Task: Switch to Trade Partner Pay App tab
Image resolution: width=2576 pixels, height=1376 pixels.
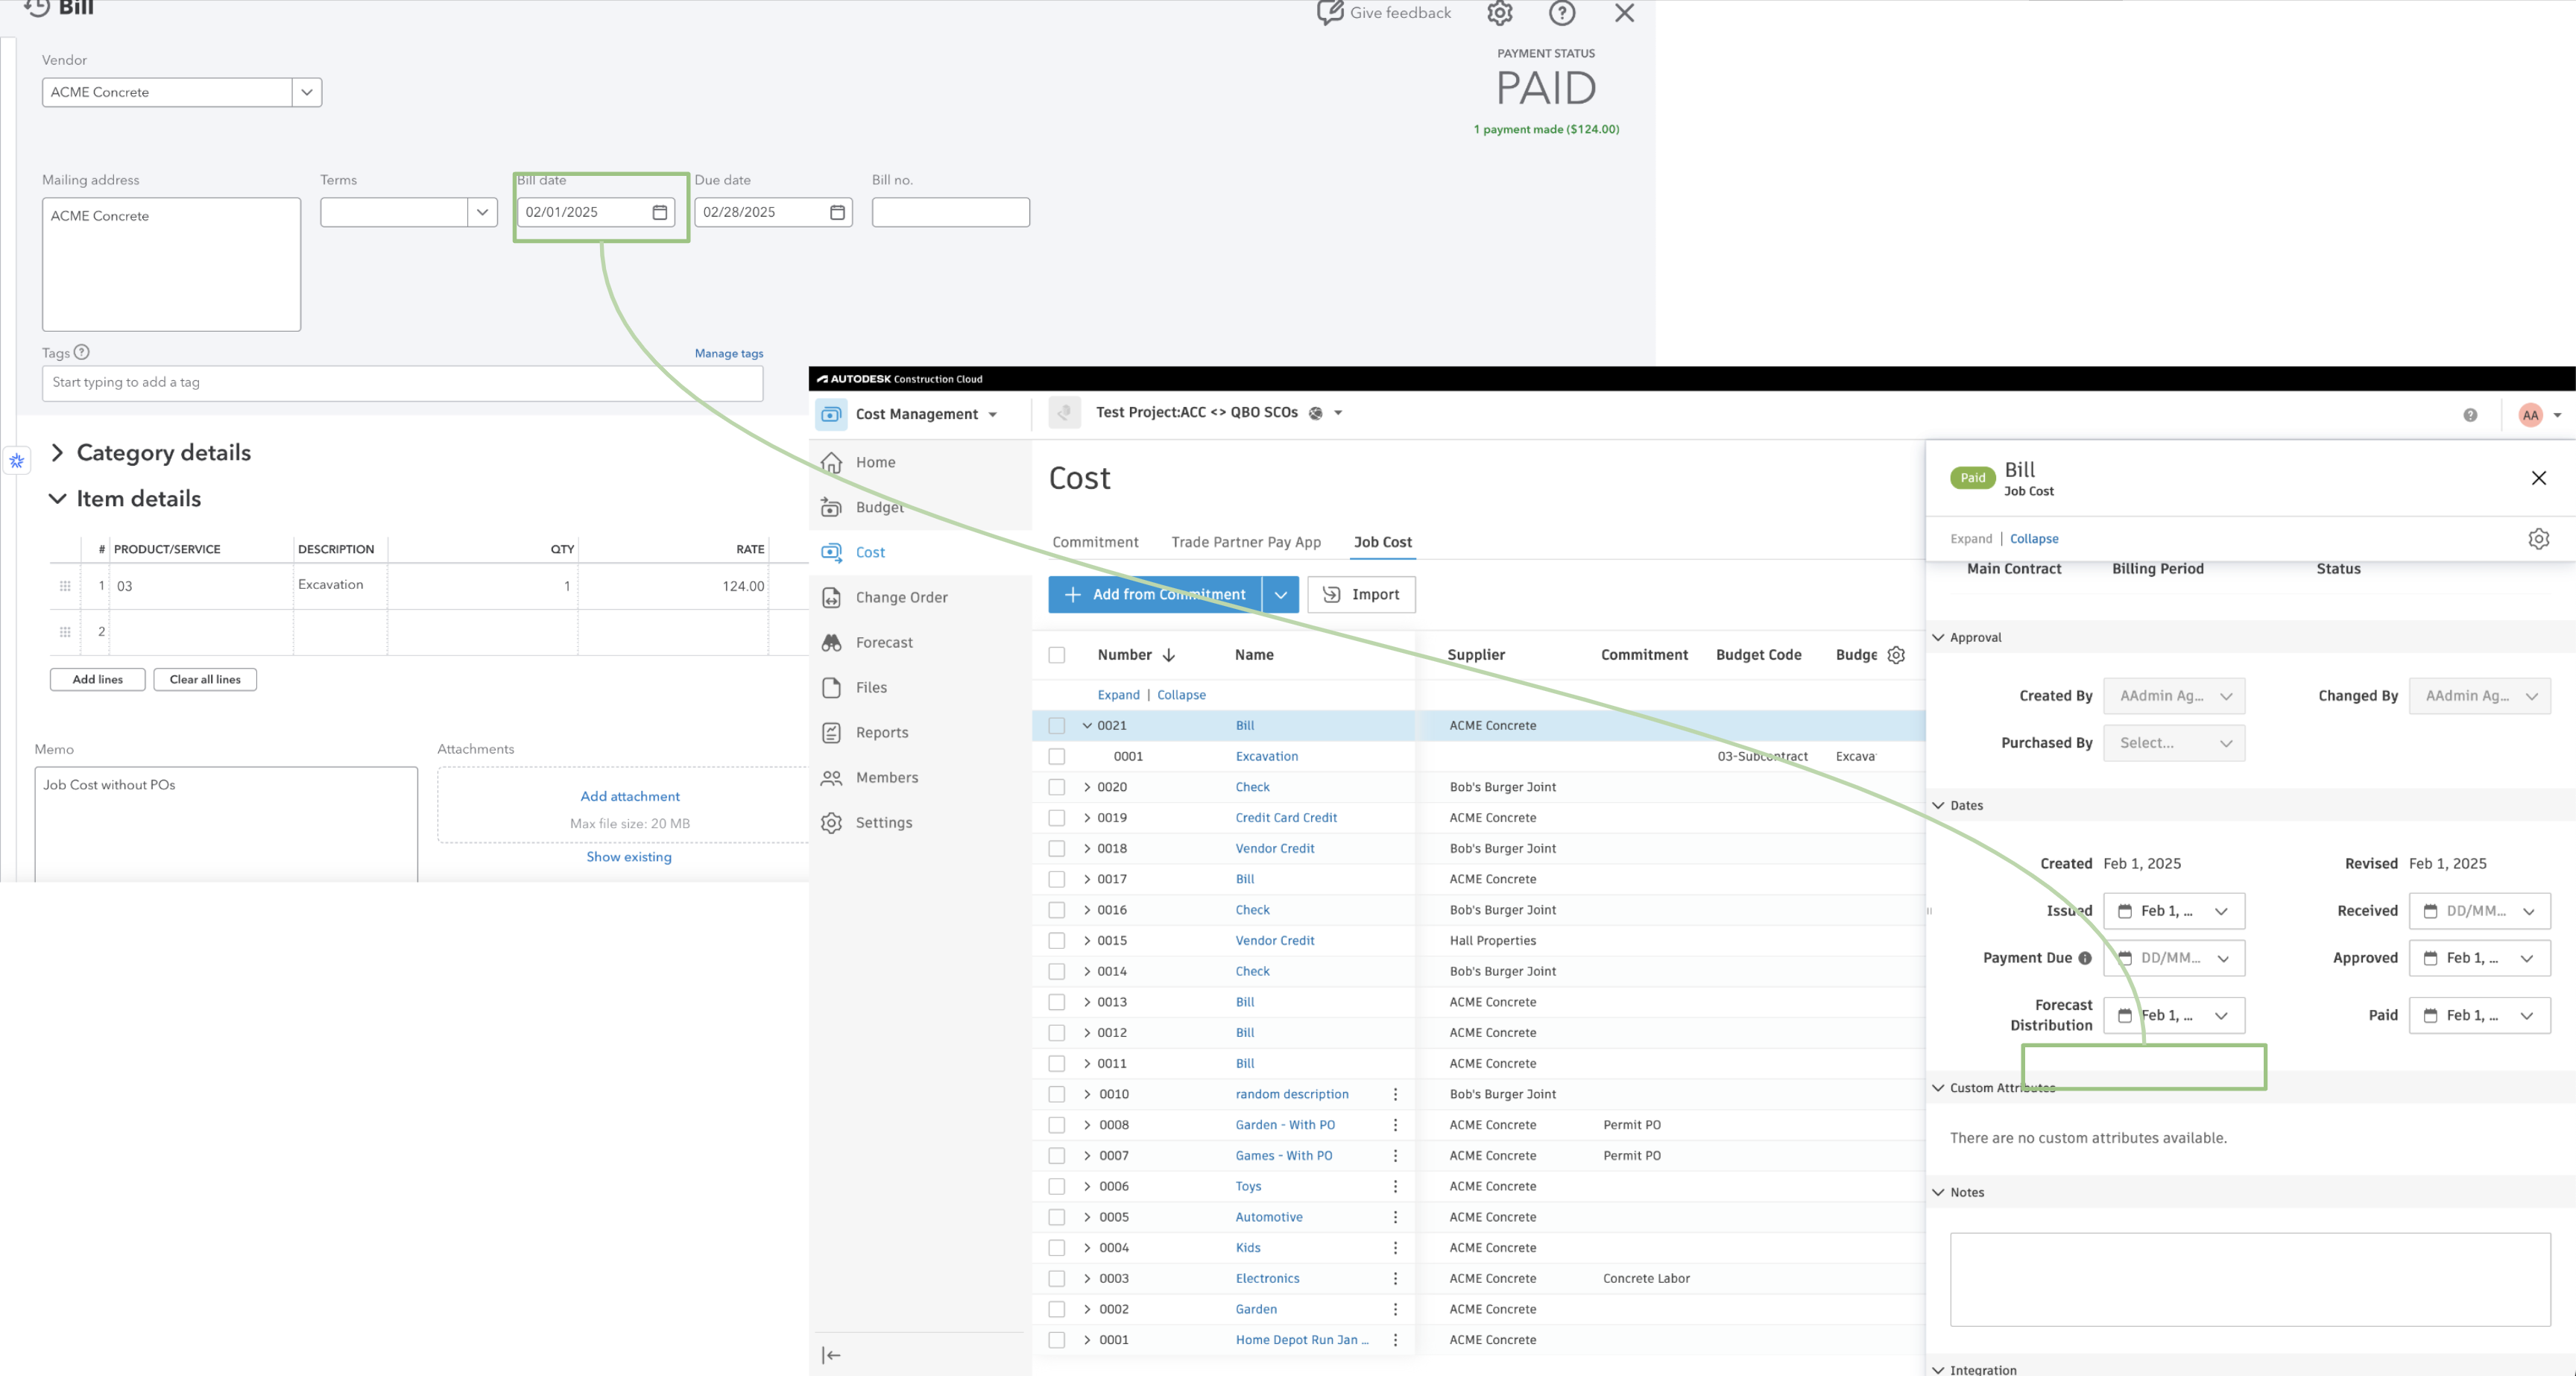Action: [x=1246, y=542]
